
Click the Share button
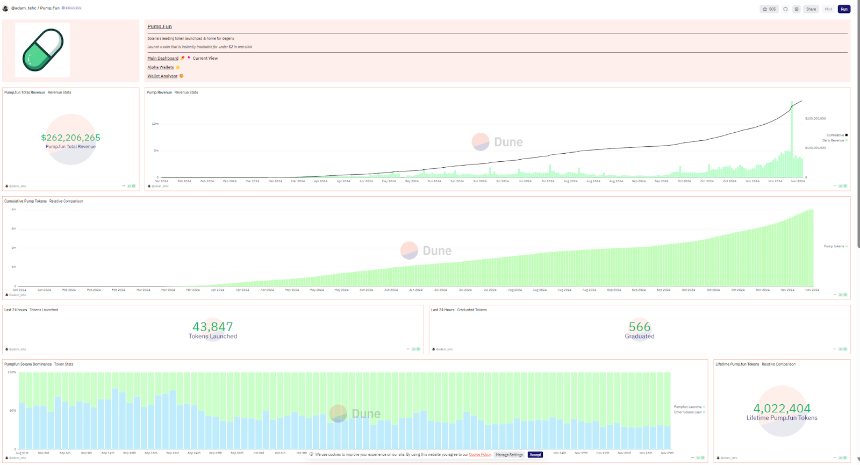point(811,9)
